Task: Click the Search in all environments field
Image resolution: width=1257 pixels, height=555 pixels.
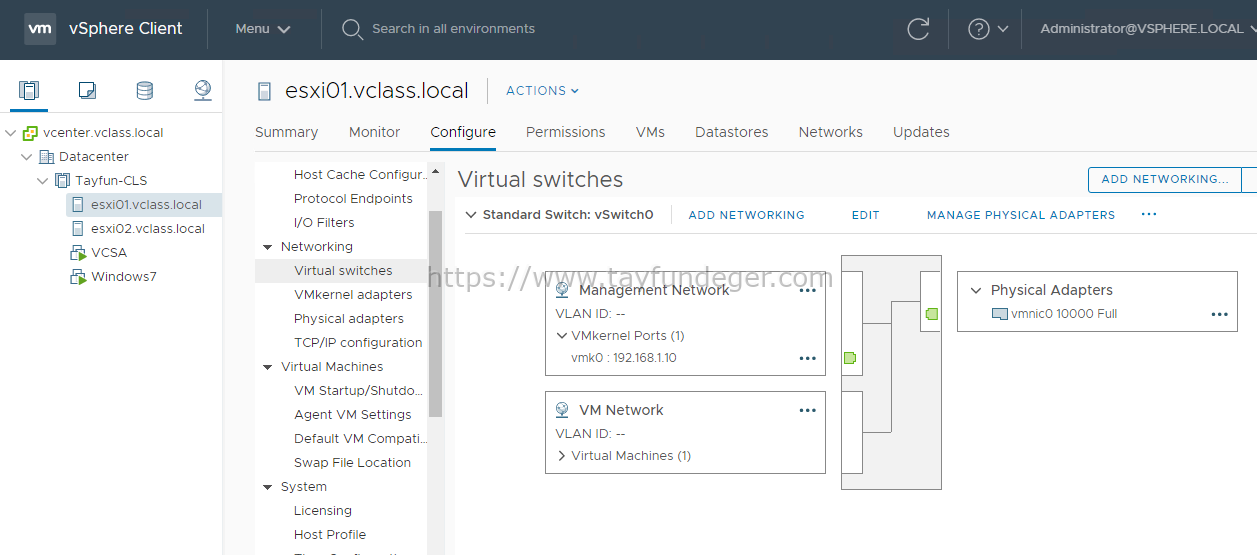Action: coord(453,29)
